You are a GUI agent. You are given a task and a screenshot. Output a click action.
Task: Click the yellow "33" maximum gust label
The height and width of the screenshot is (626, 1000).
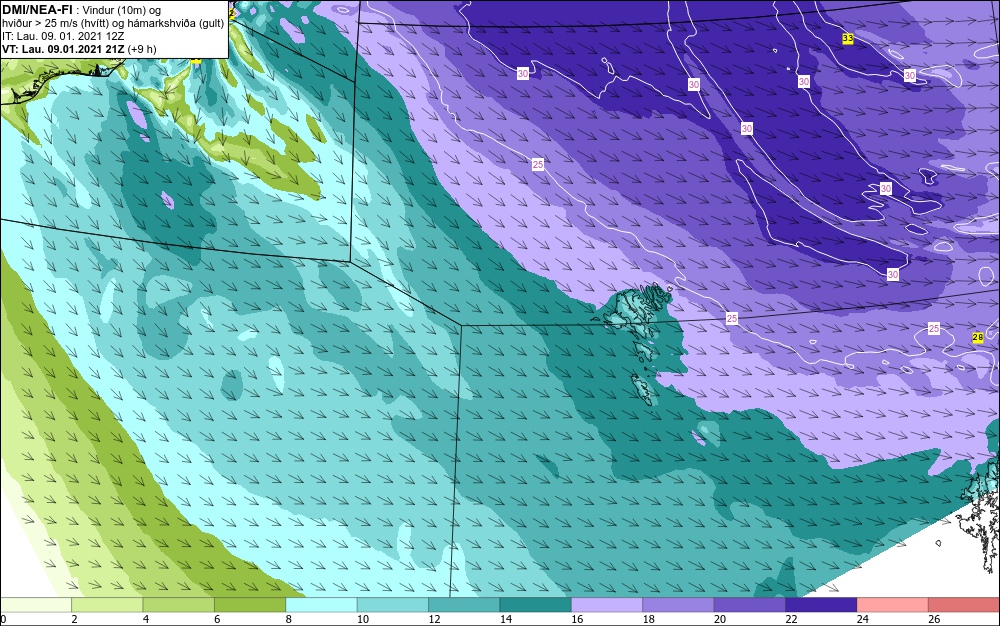tap(848, 39)
